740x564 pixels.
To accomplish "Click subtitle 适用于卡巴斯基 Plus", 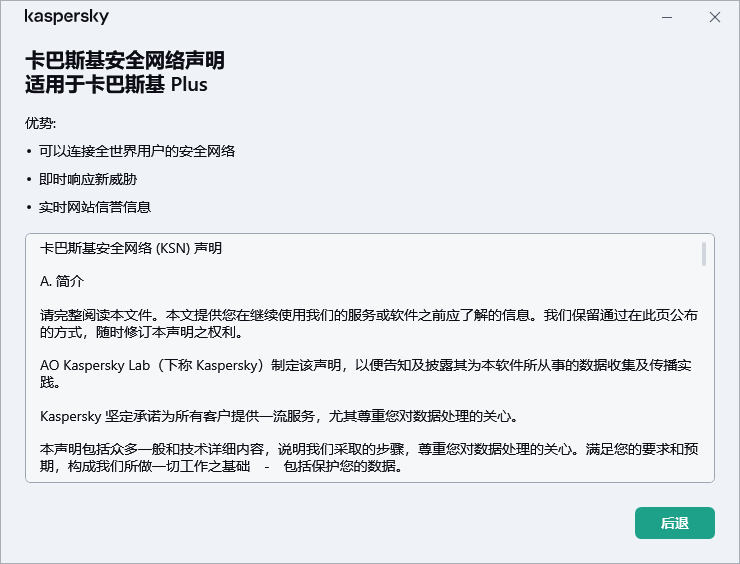I will click(x=116, y=84).
